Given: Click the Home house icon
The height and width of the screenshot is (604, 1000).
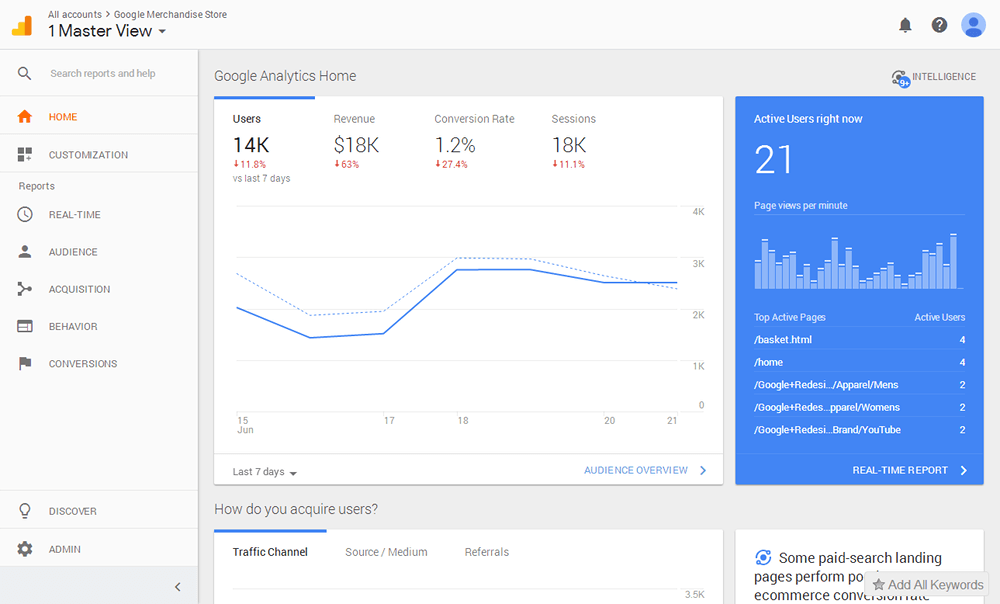Looking at the screenshot, I should [x=24, y=117].
